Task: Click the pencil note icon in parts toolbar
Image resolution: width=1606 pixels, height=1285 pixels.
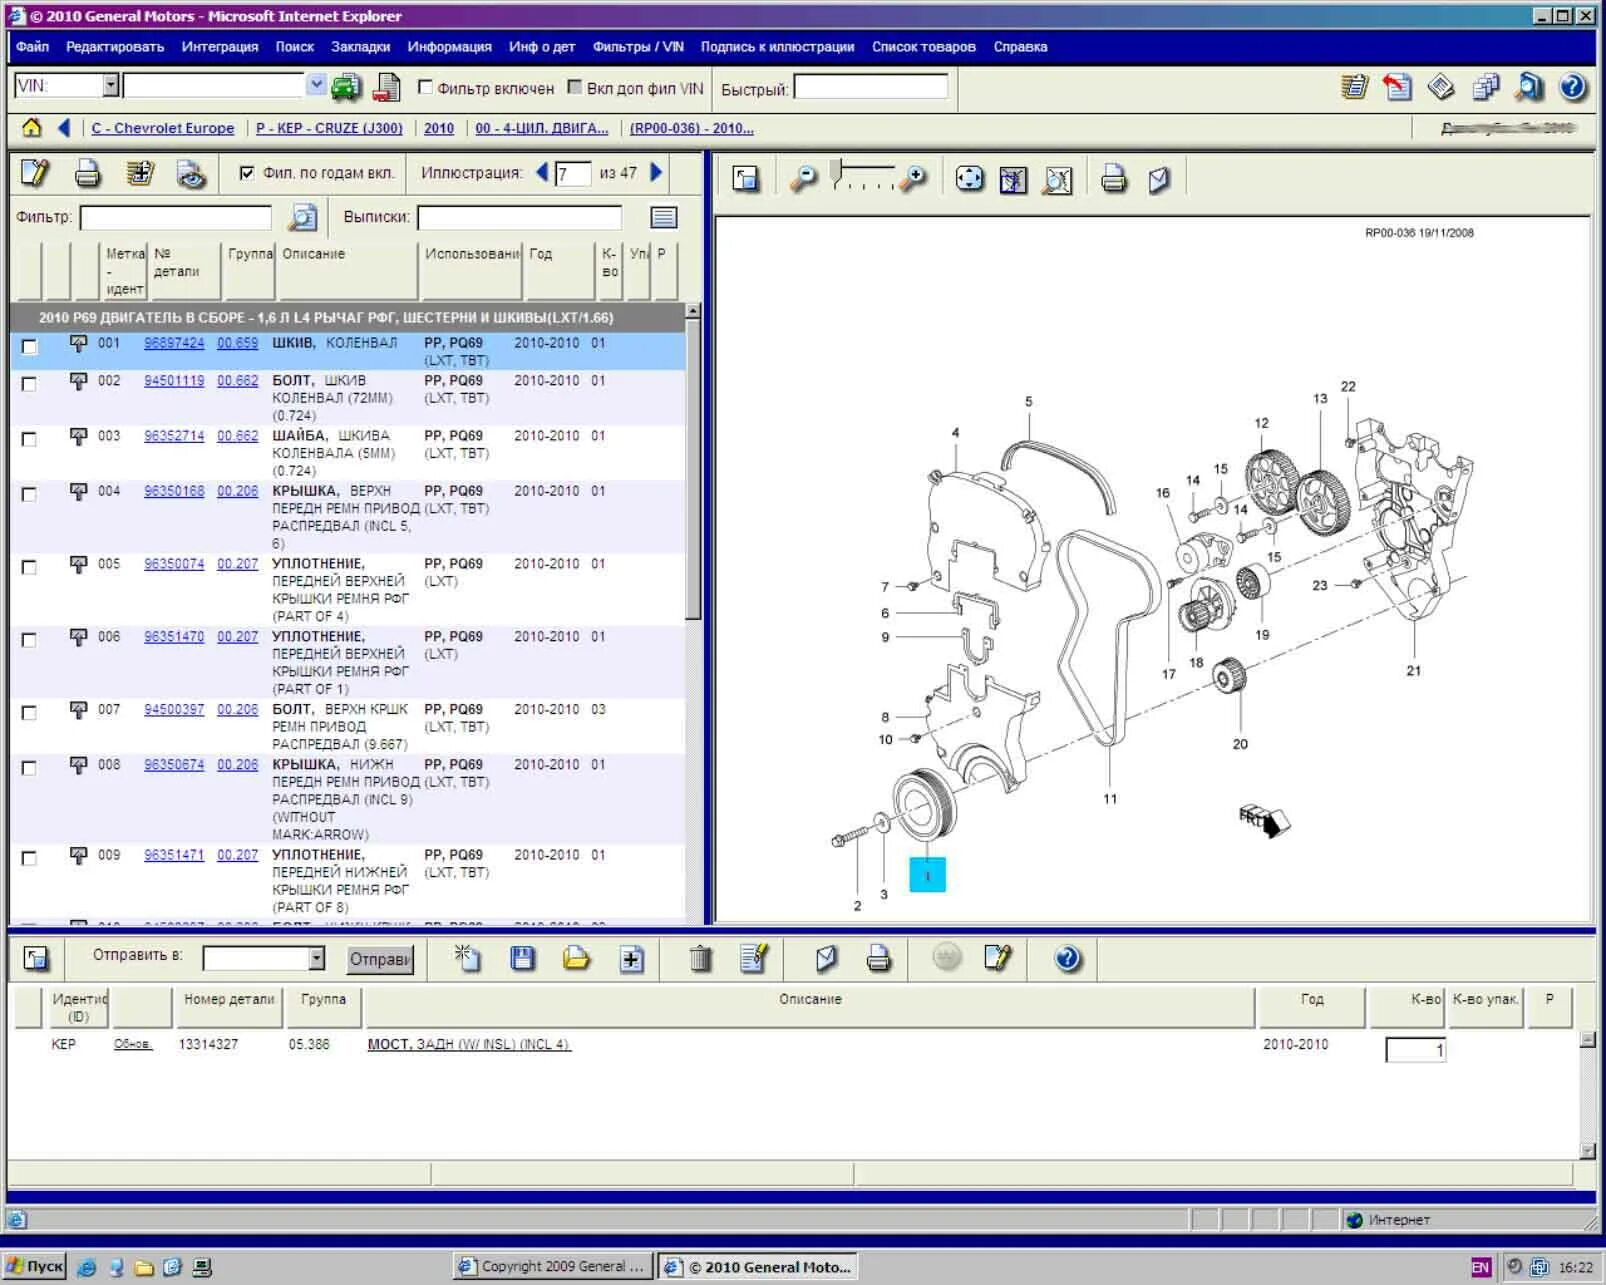Action: [x=34, y=174]
